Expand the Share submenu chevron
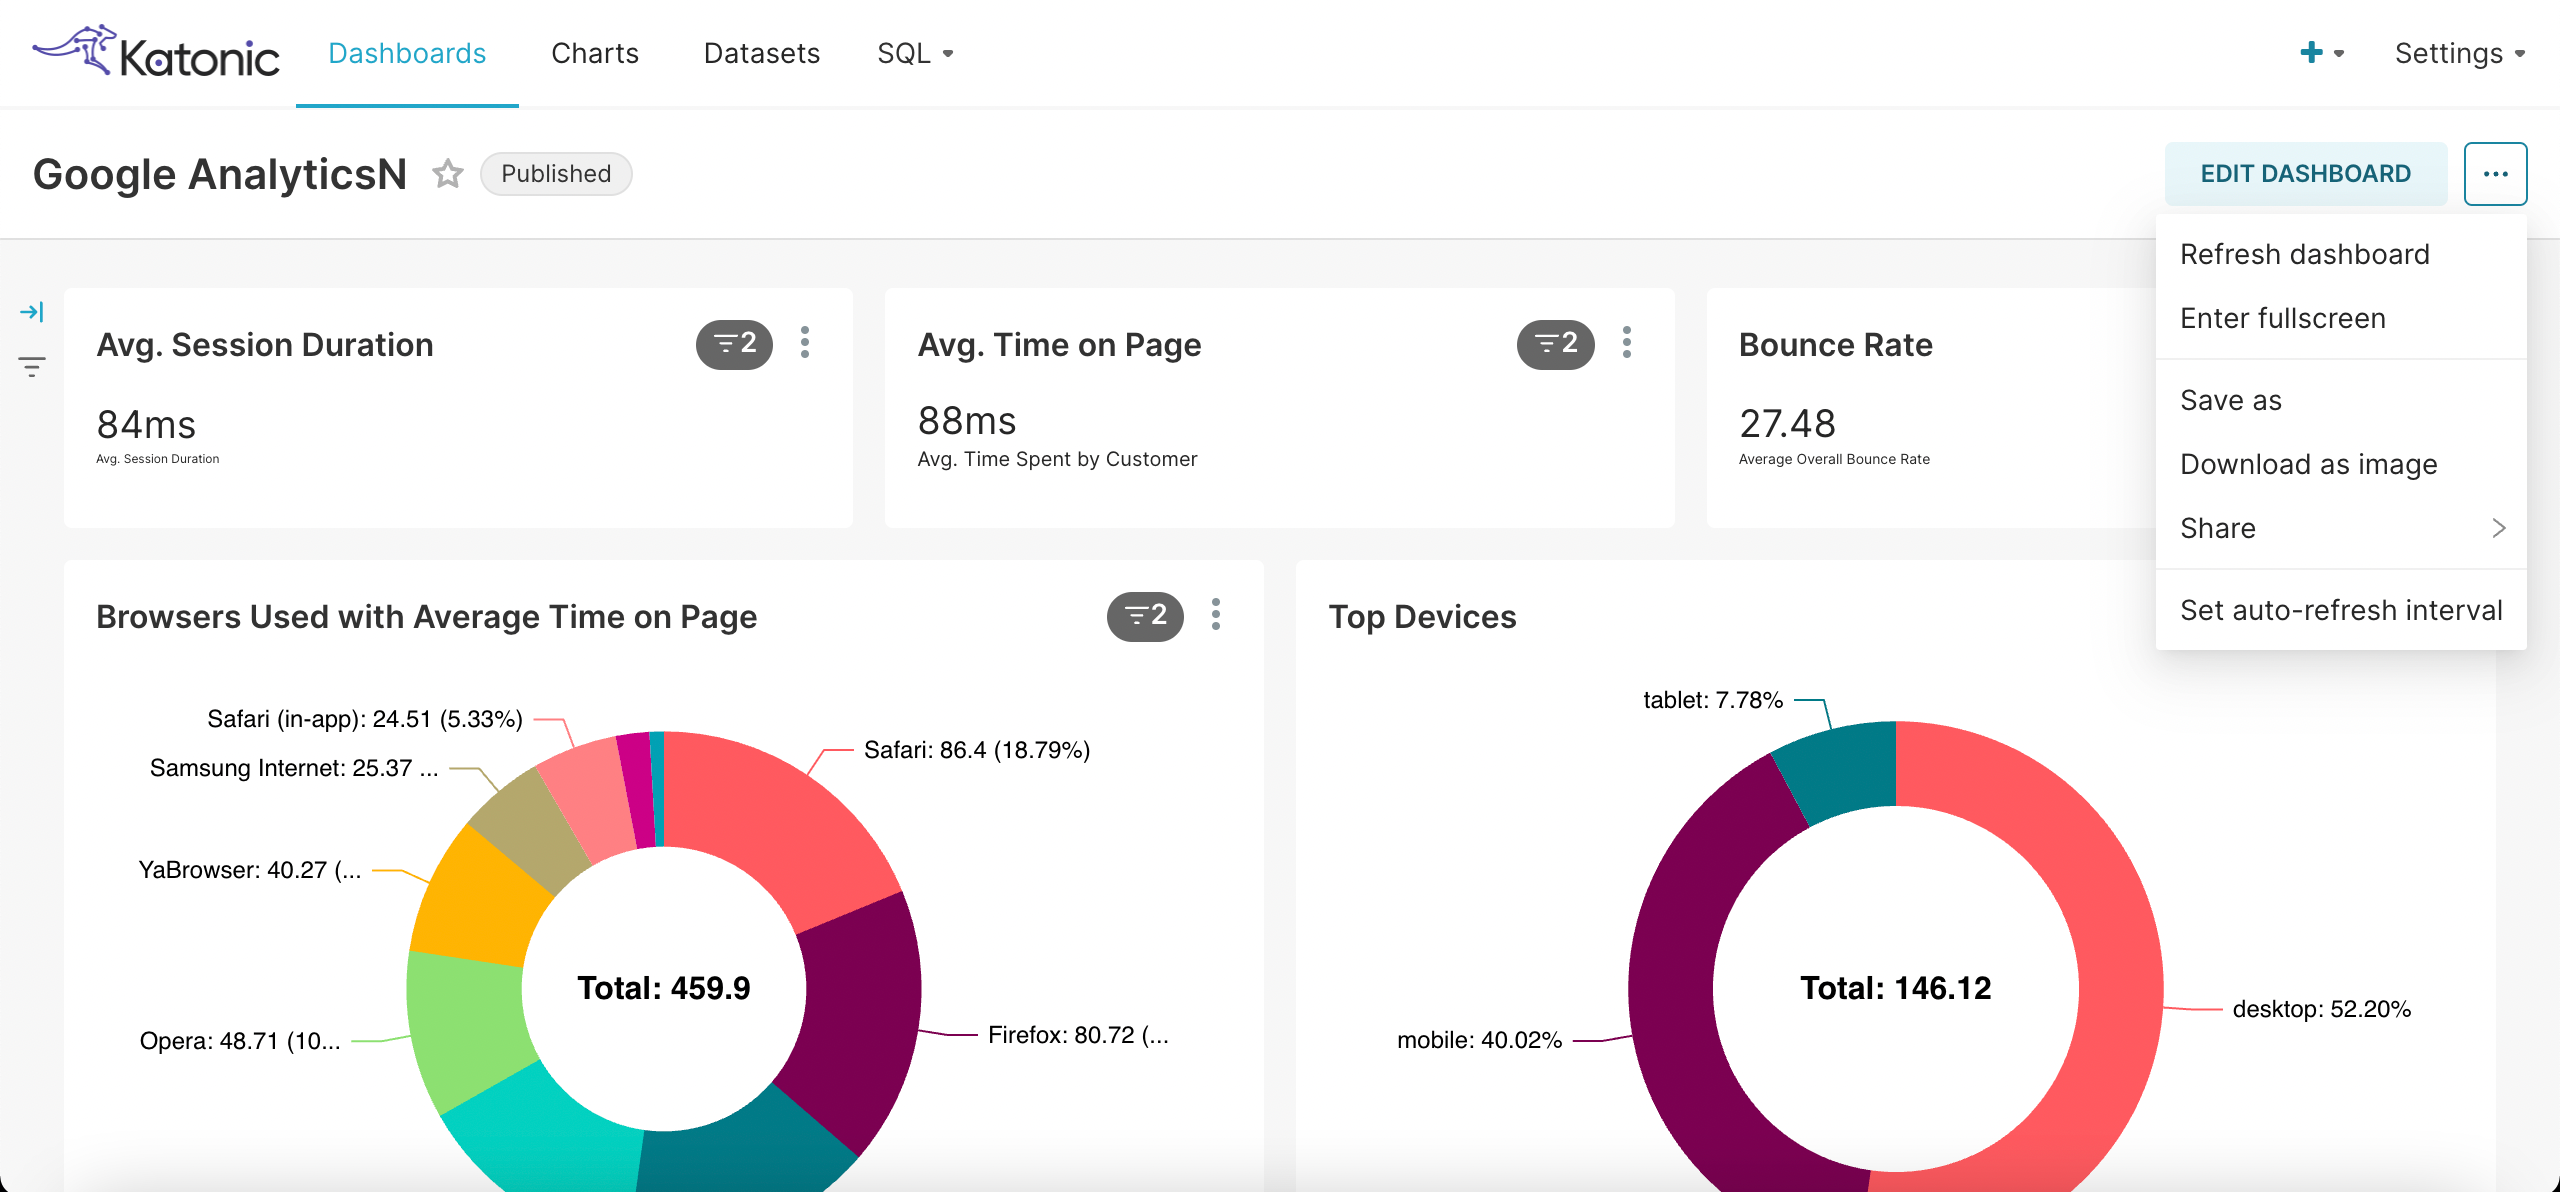2560x1192 pixels. (2498, 528)
